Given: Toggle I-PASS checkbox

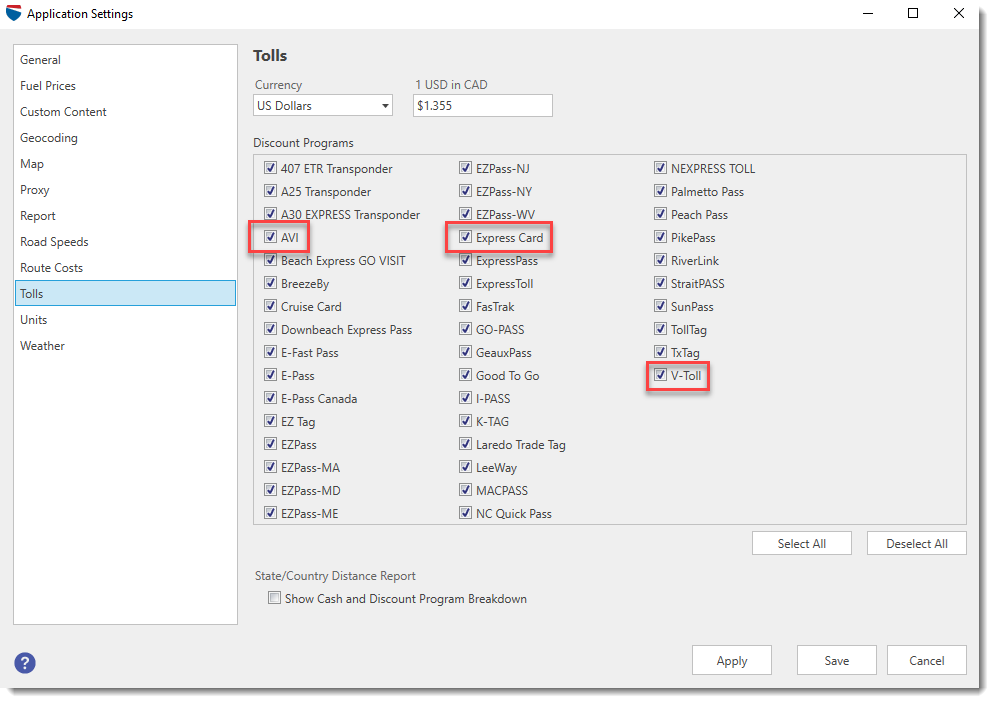Looking at the screenshot, I should 466,398.
